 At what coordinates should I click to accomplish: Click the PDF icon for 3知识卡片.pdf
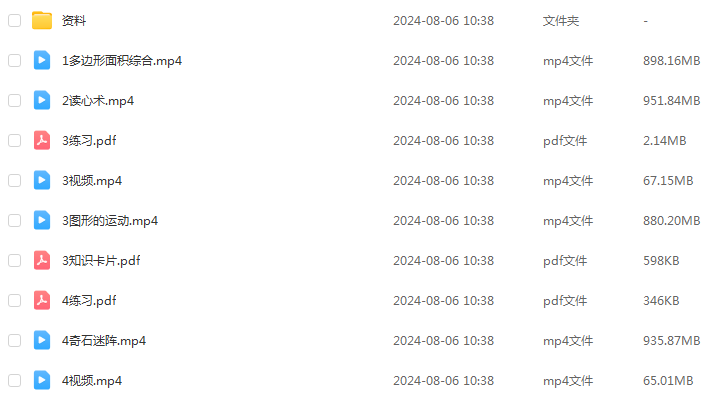pyautogui.click(x=42, y=260)
